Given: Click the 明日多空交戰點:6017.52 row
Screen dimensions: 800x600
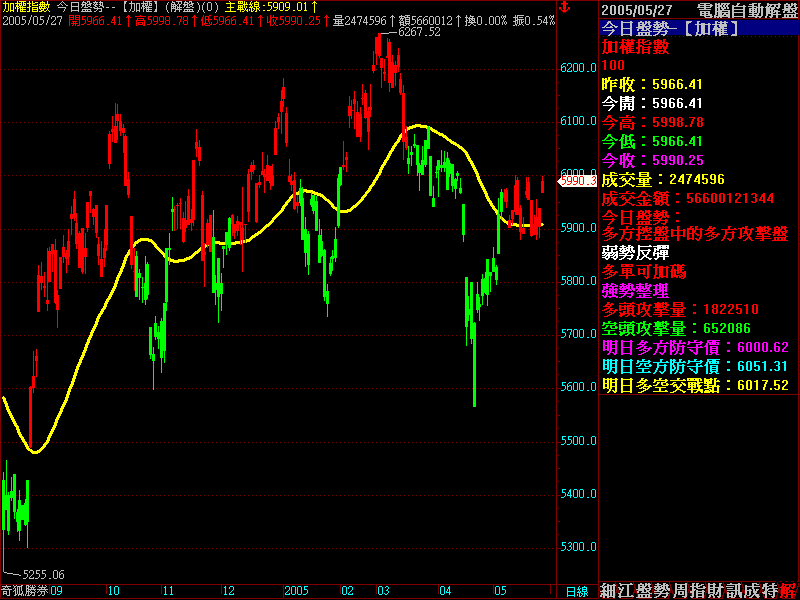Looking at the screenshot, I should pos(695,385).
